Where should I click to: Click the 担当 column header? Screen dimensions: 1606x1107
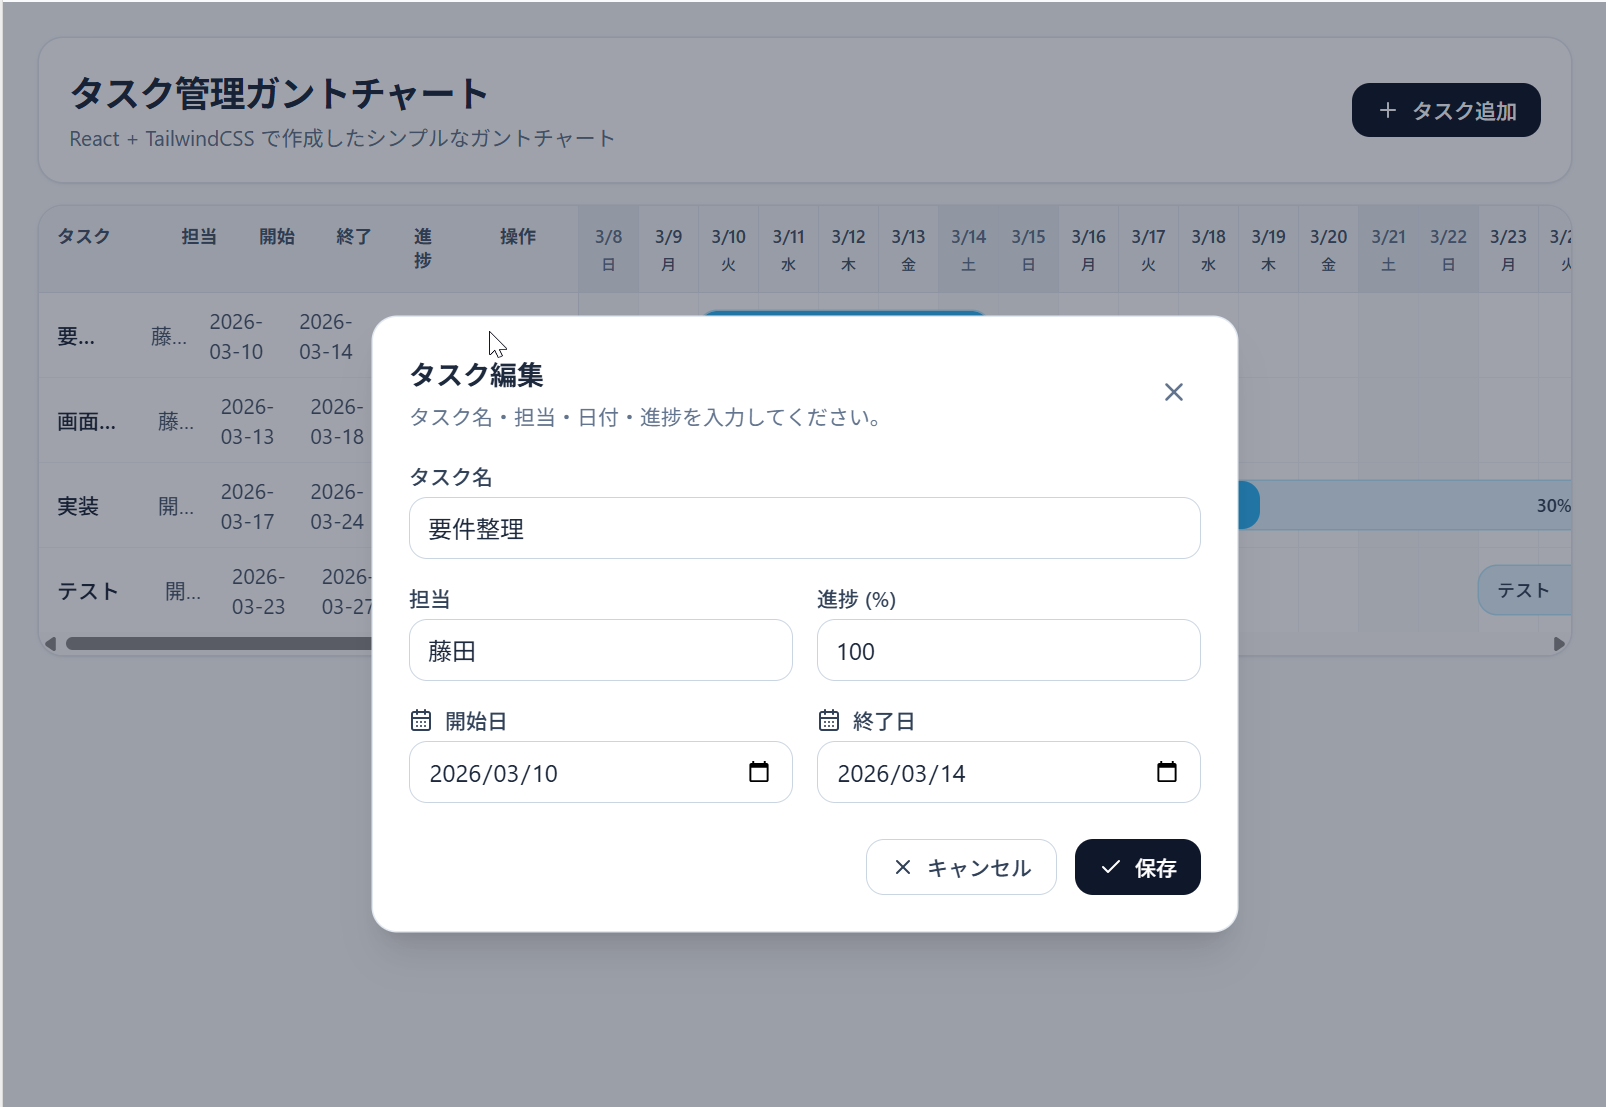pyautogui.click(x=199, y=236)
